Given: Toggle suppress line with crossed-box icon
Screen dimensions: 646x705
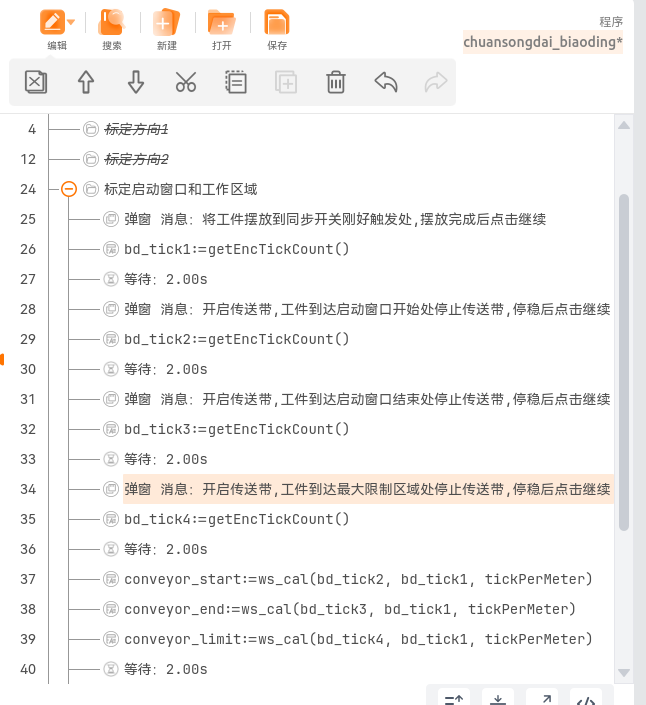Looking at the screenshot, I should (36, 82).
